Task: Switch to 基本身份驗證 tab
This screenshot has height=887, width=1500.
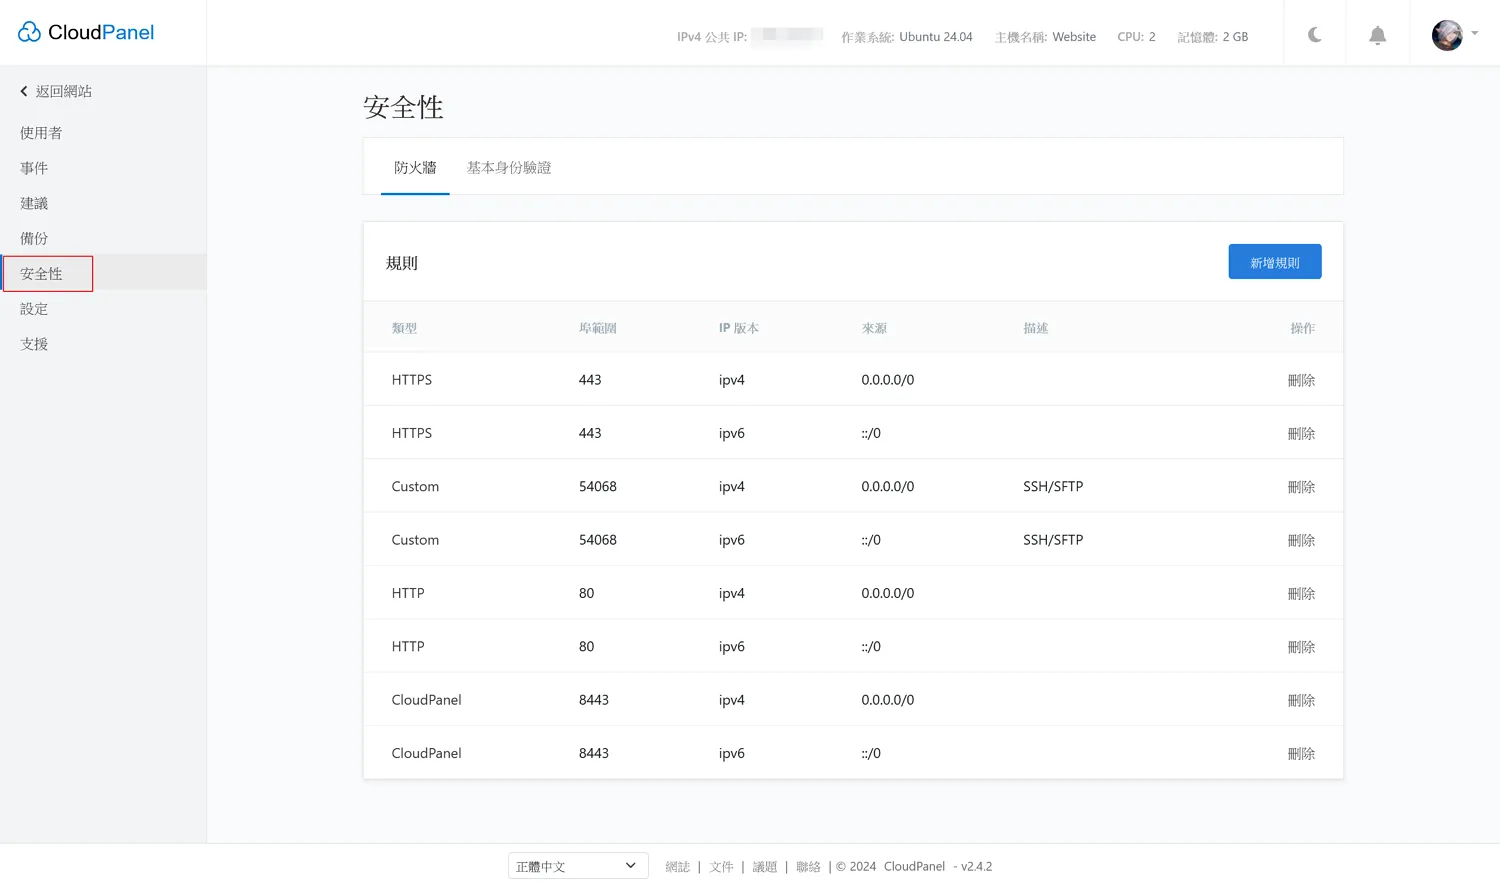Action: click(x=509, y=168)
